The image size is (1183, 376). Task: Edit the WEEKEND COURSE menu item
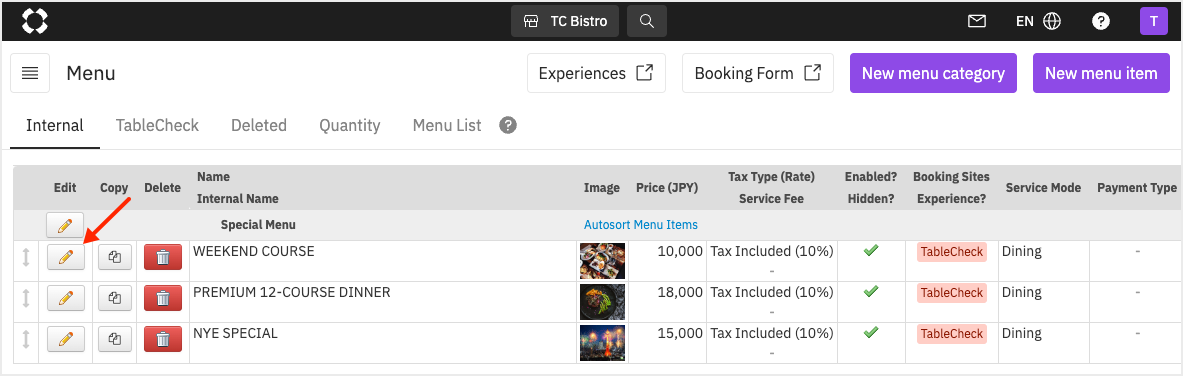(66, 257)
